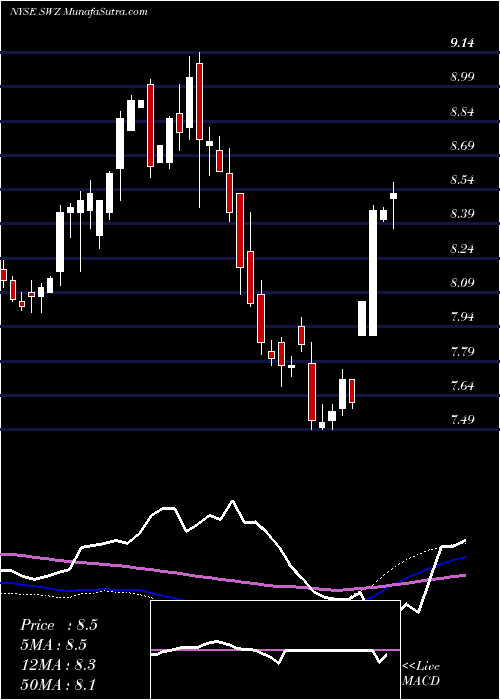Click the NYSE SWZ MunafaSutra.com title text
The image size is (500, 700).
[x=79, y=12]
